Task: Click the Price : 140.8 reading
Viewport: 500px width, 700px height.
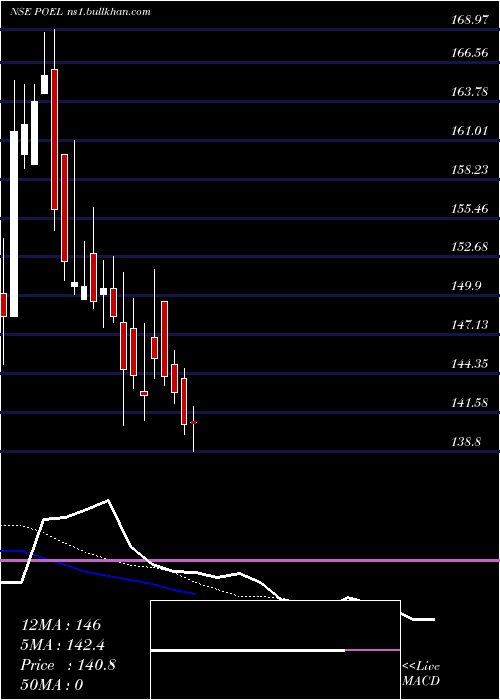Action: pos(68,665)
